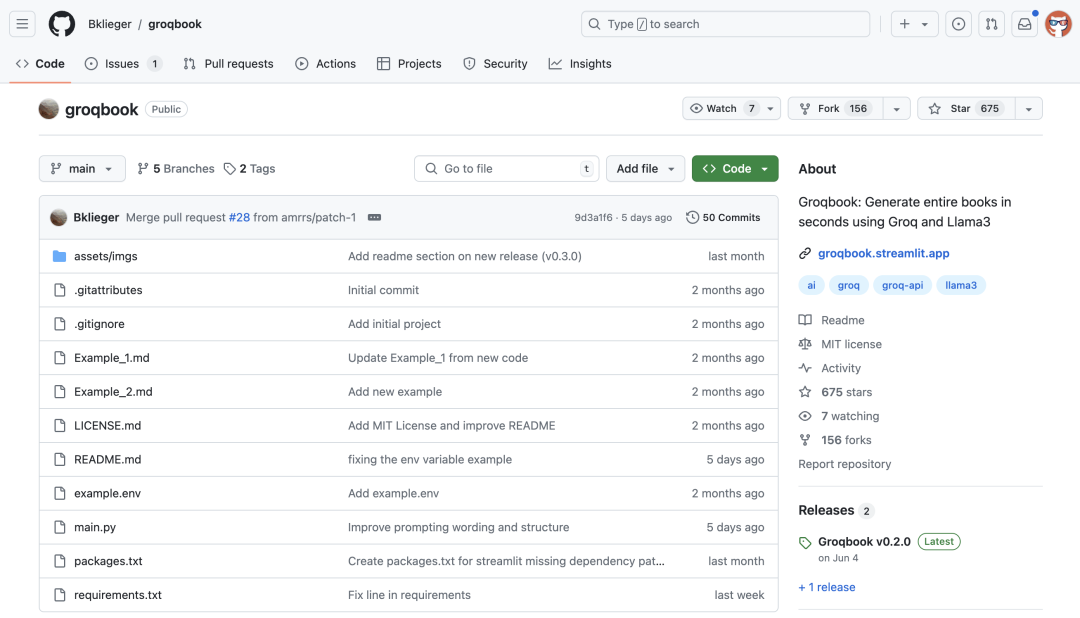The height and width of the screenshot is (618, 1080).
Task: Open the Security tab
Action: tap(495, 63)
